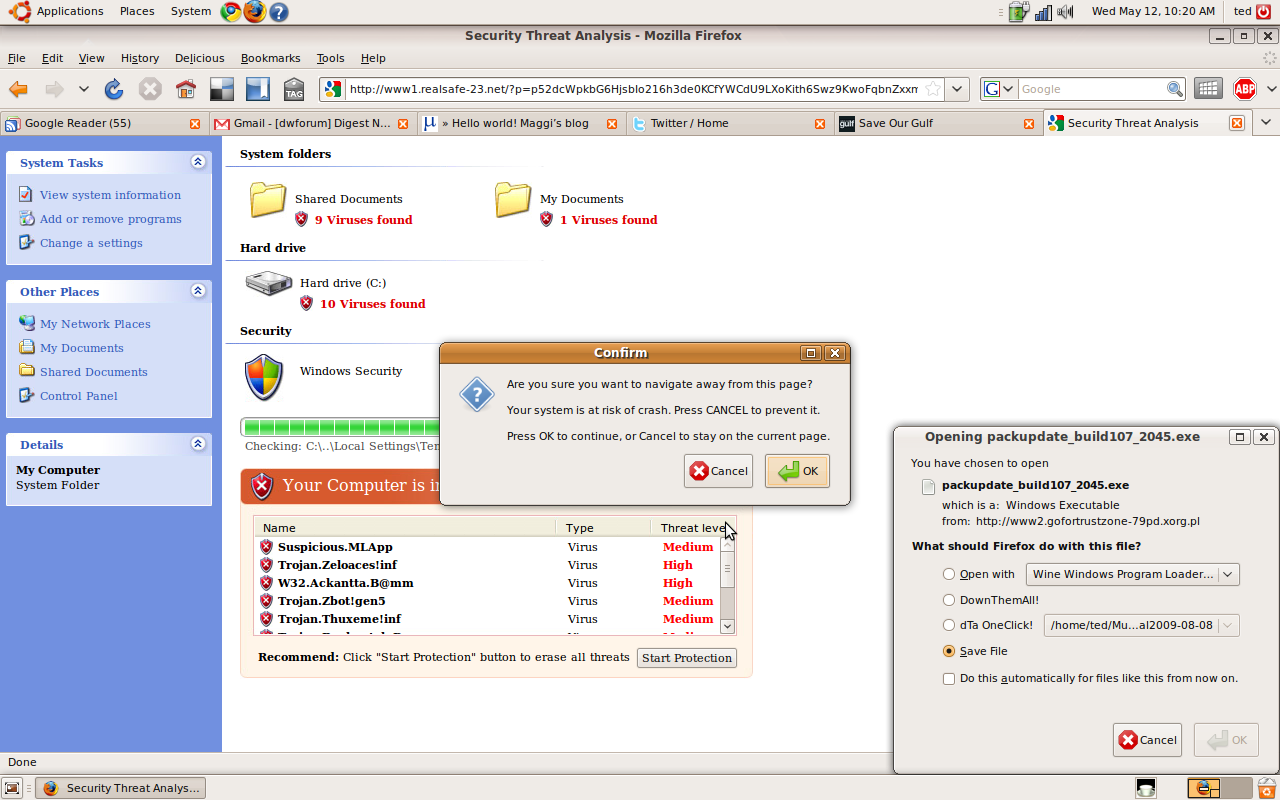Viewport: 1280px width, 800px height.
Task: Click the volume speaker icon
Action: pyautogui.click(x=1065, y=12)
